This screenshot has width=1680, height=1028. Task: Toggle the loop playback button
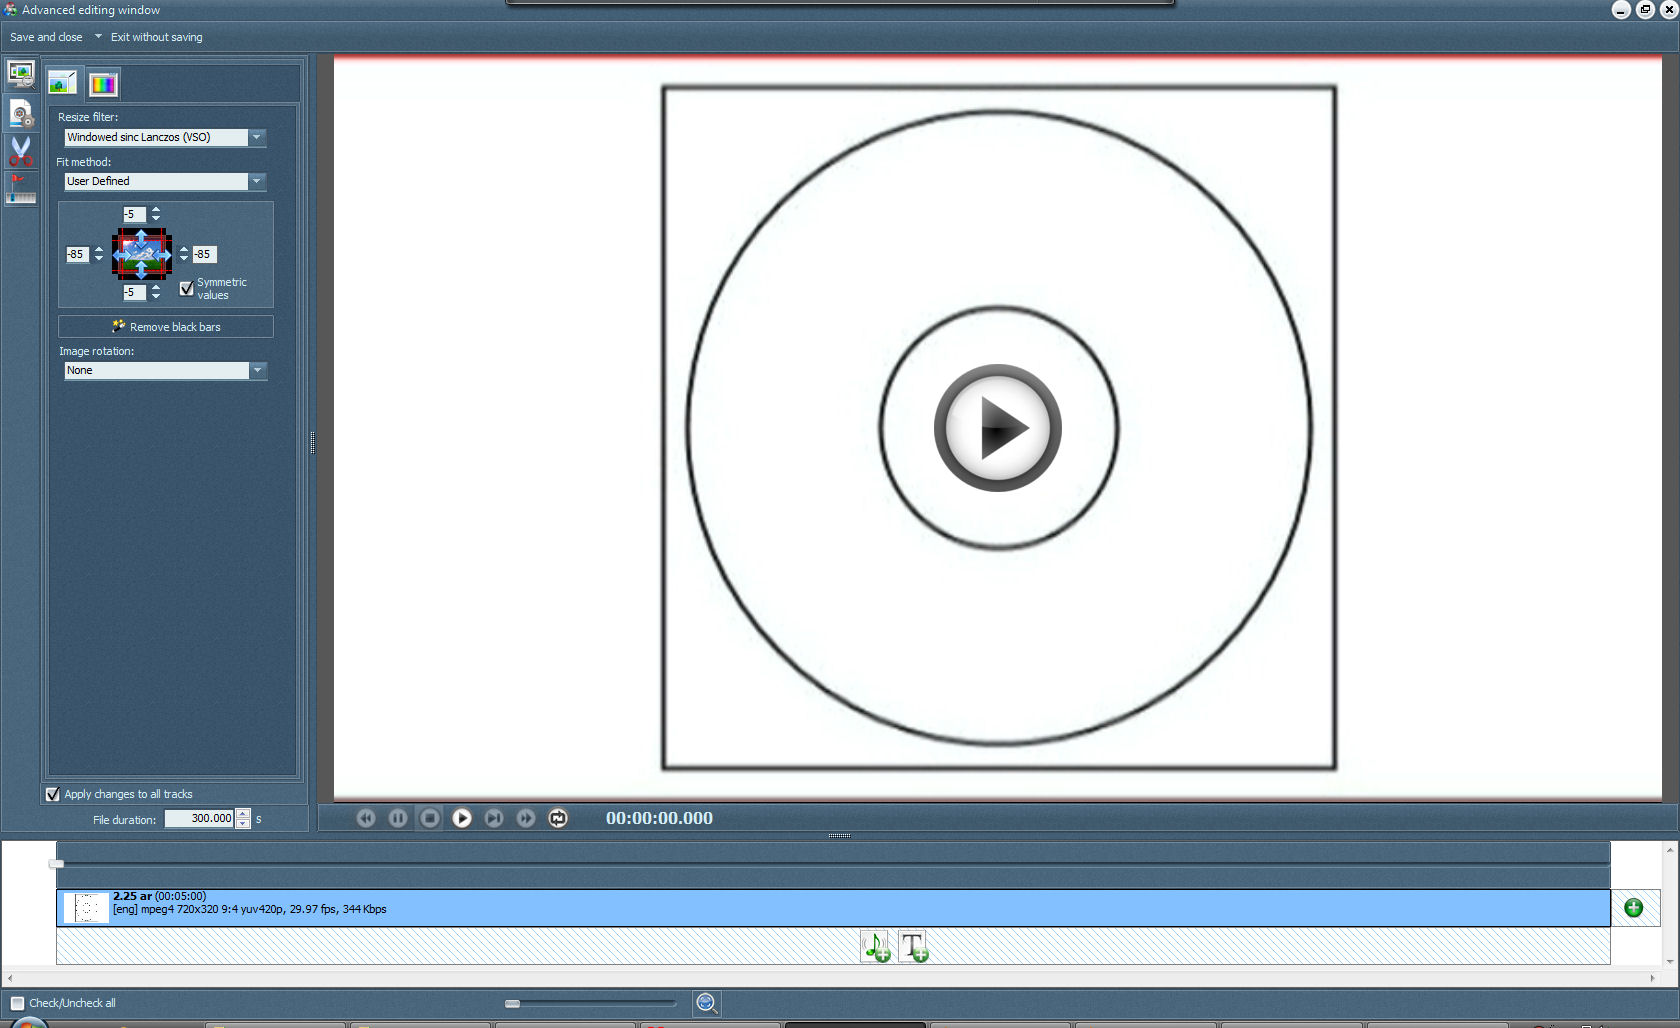click(x=558, y=818)
